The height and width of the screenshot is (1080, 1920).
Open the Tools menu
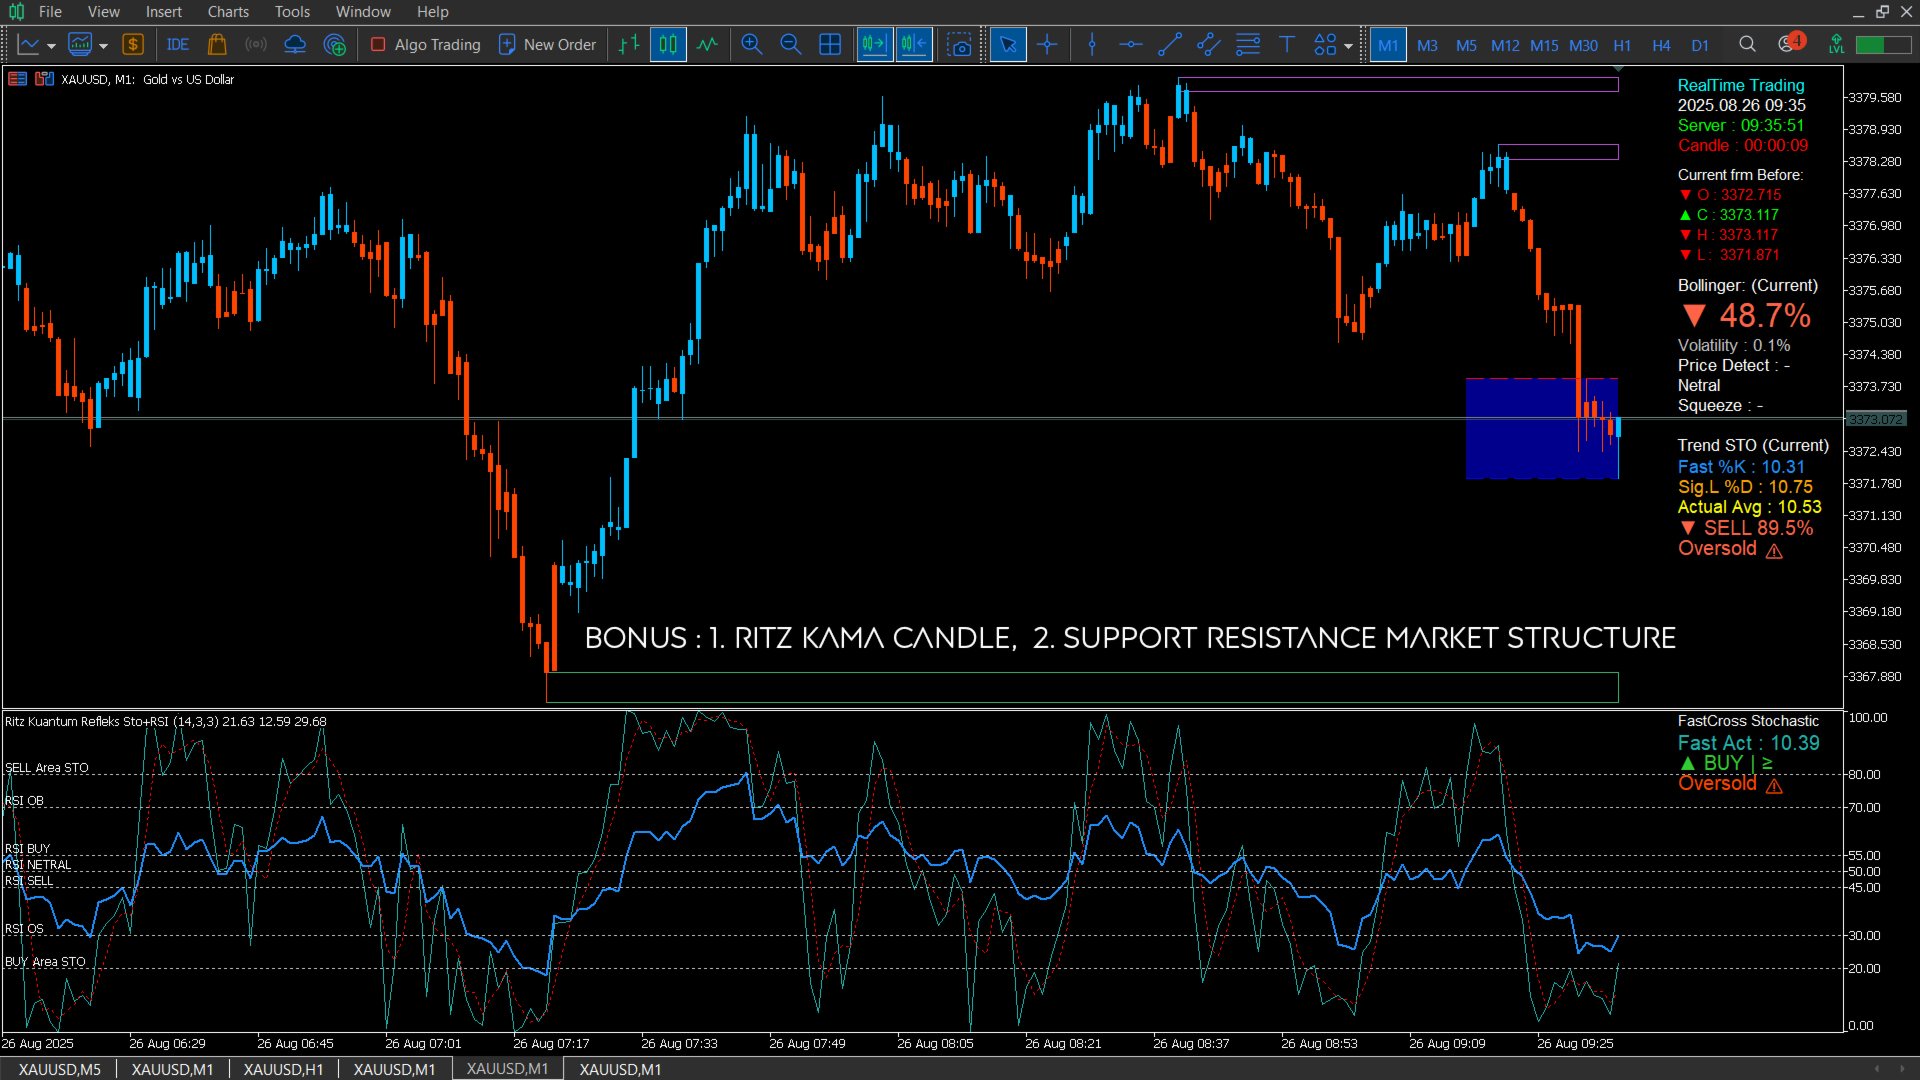pyautogui.click(x=292, y=12)
